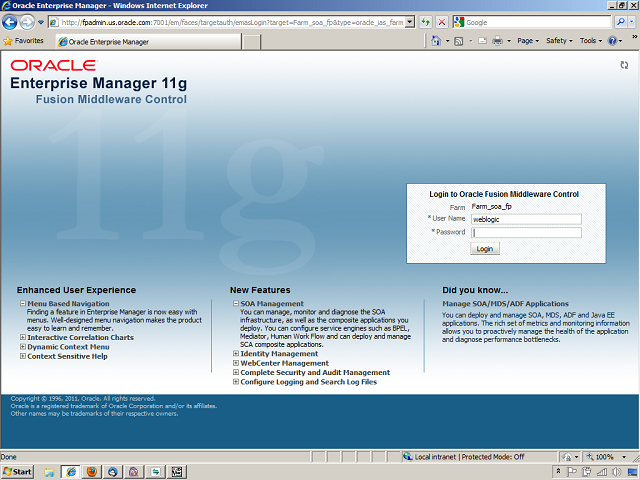Open the address bar history dropdown arrow
Image resolution: width=640 pixels, height=480 pixels.
coord(410,22)
